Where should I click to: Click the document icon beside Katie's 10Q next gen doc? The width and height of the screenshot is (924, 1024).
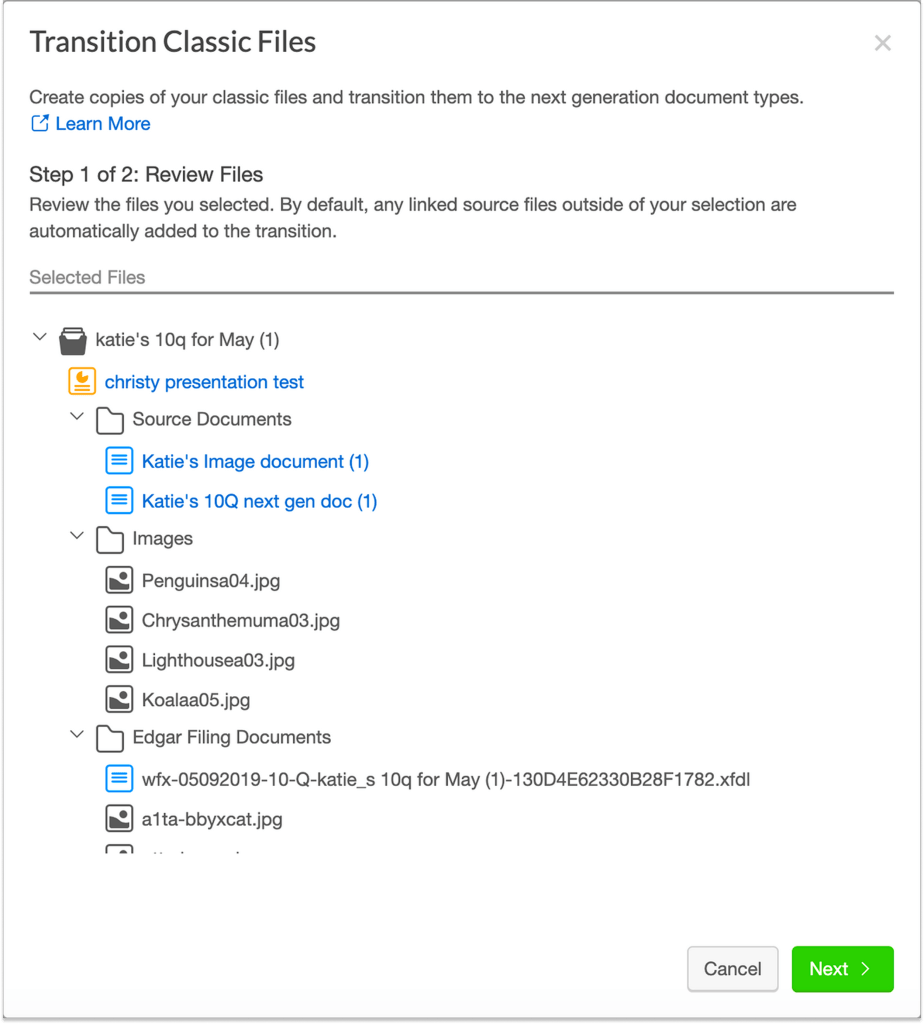(119, 500)
